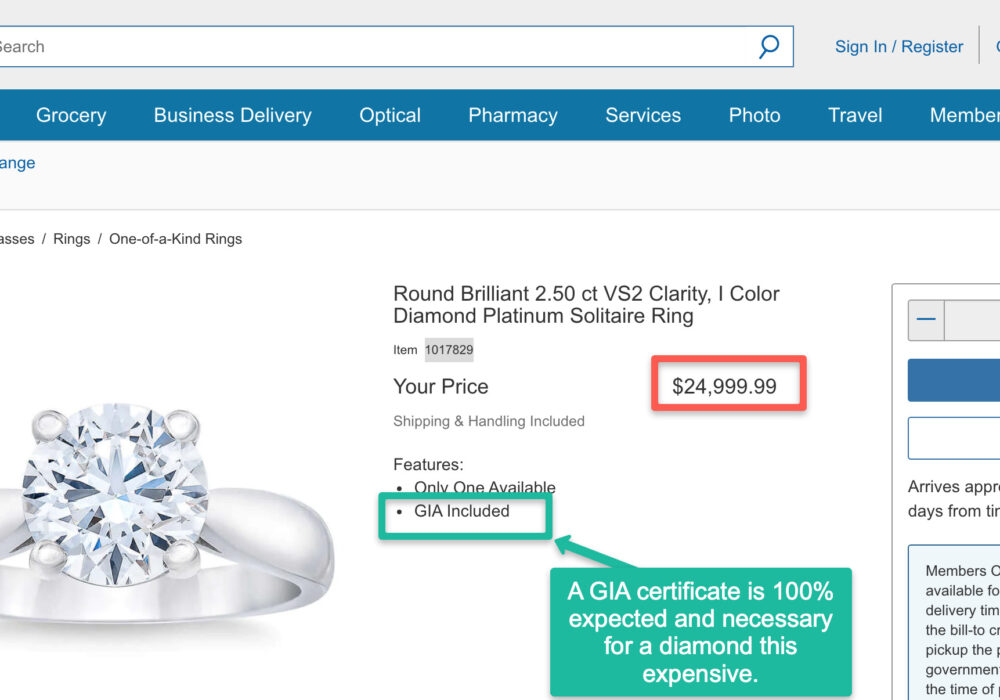This screenshot has height=700, width=1000.
Task: Click the magnifying glass search icon
Action: tap(768, 46)
